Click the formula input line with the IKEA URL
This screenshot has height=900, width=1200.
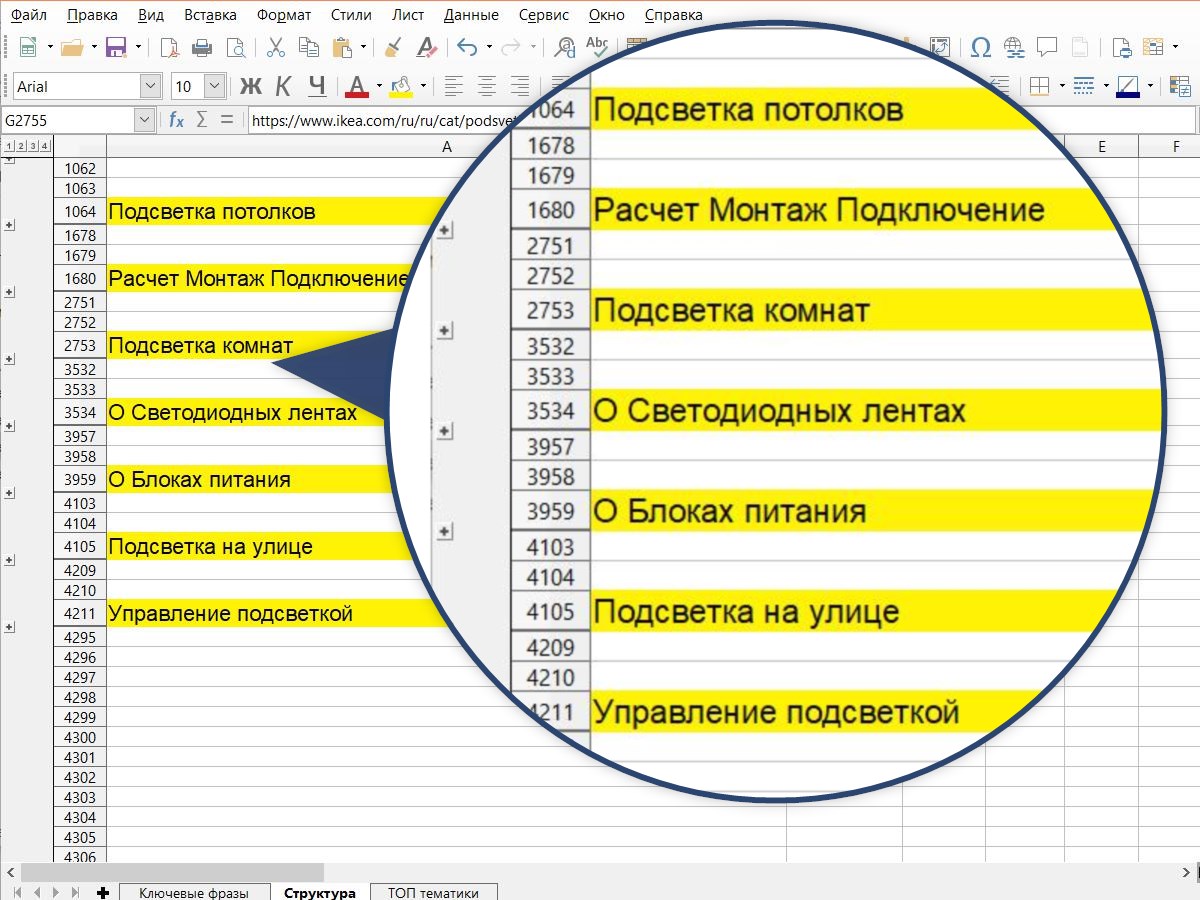(x=385, y=120)
